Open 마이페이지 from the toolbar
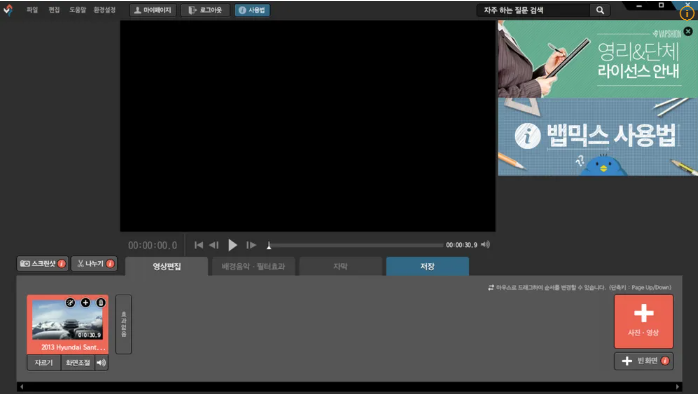 [x=153, y=10]
